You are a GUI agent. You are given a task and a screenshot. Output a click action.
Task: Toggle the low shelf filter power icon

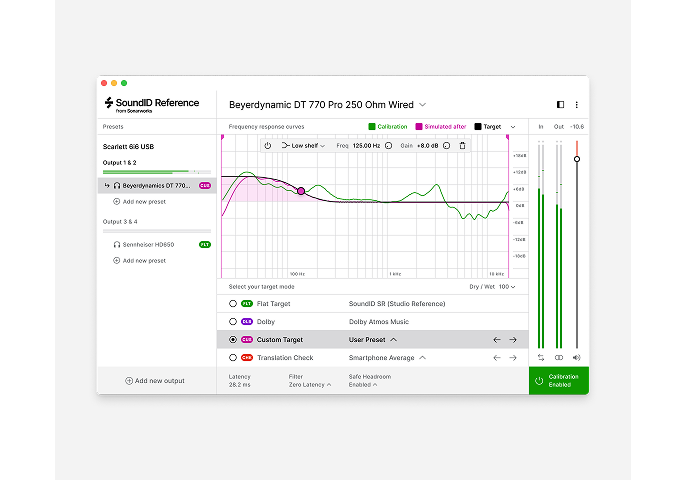pyautogui.click(x=268, y=146)
